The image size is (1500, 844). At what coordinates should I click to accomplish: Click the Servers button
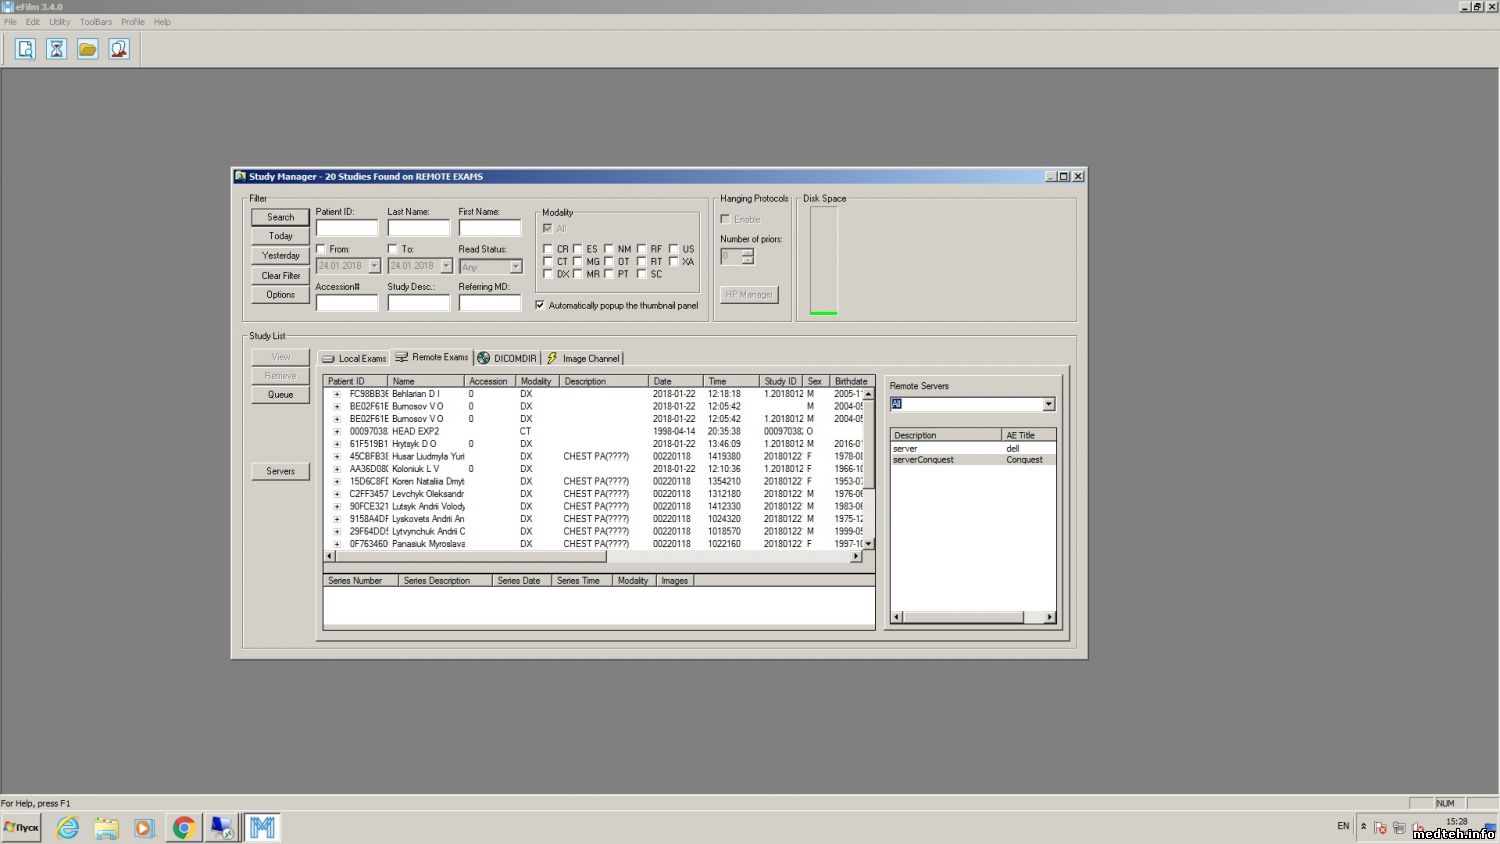tap(280, 471)
